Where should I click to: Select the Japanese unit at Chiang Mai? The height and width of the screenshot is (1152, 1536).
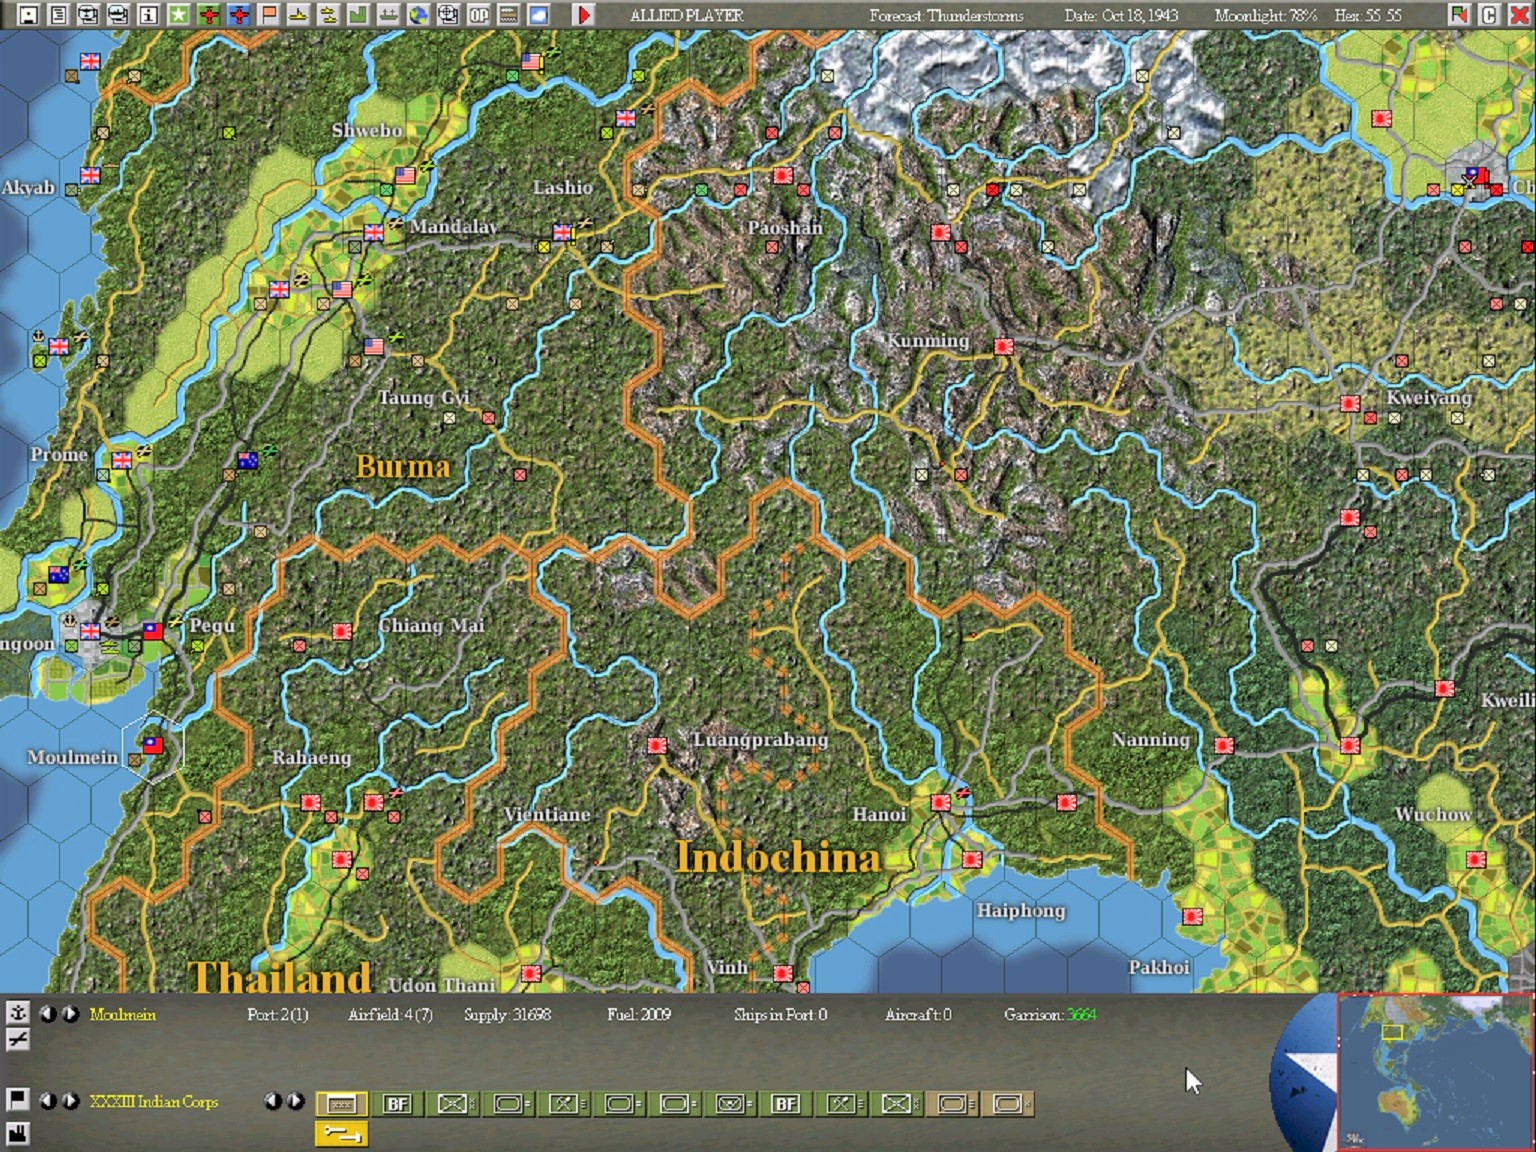pyautogui.click(x=342, y=631)
